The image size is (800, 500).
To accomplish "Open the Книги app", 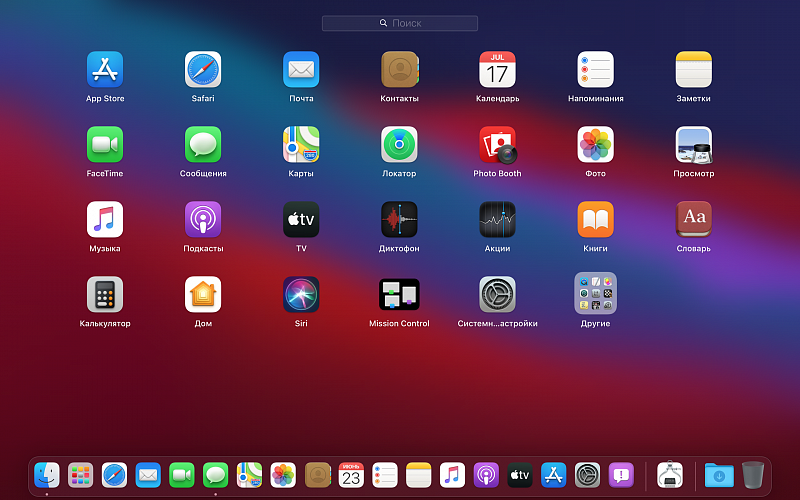I will coord(595,219).
